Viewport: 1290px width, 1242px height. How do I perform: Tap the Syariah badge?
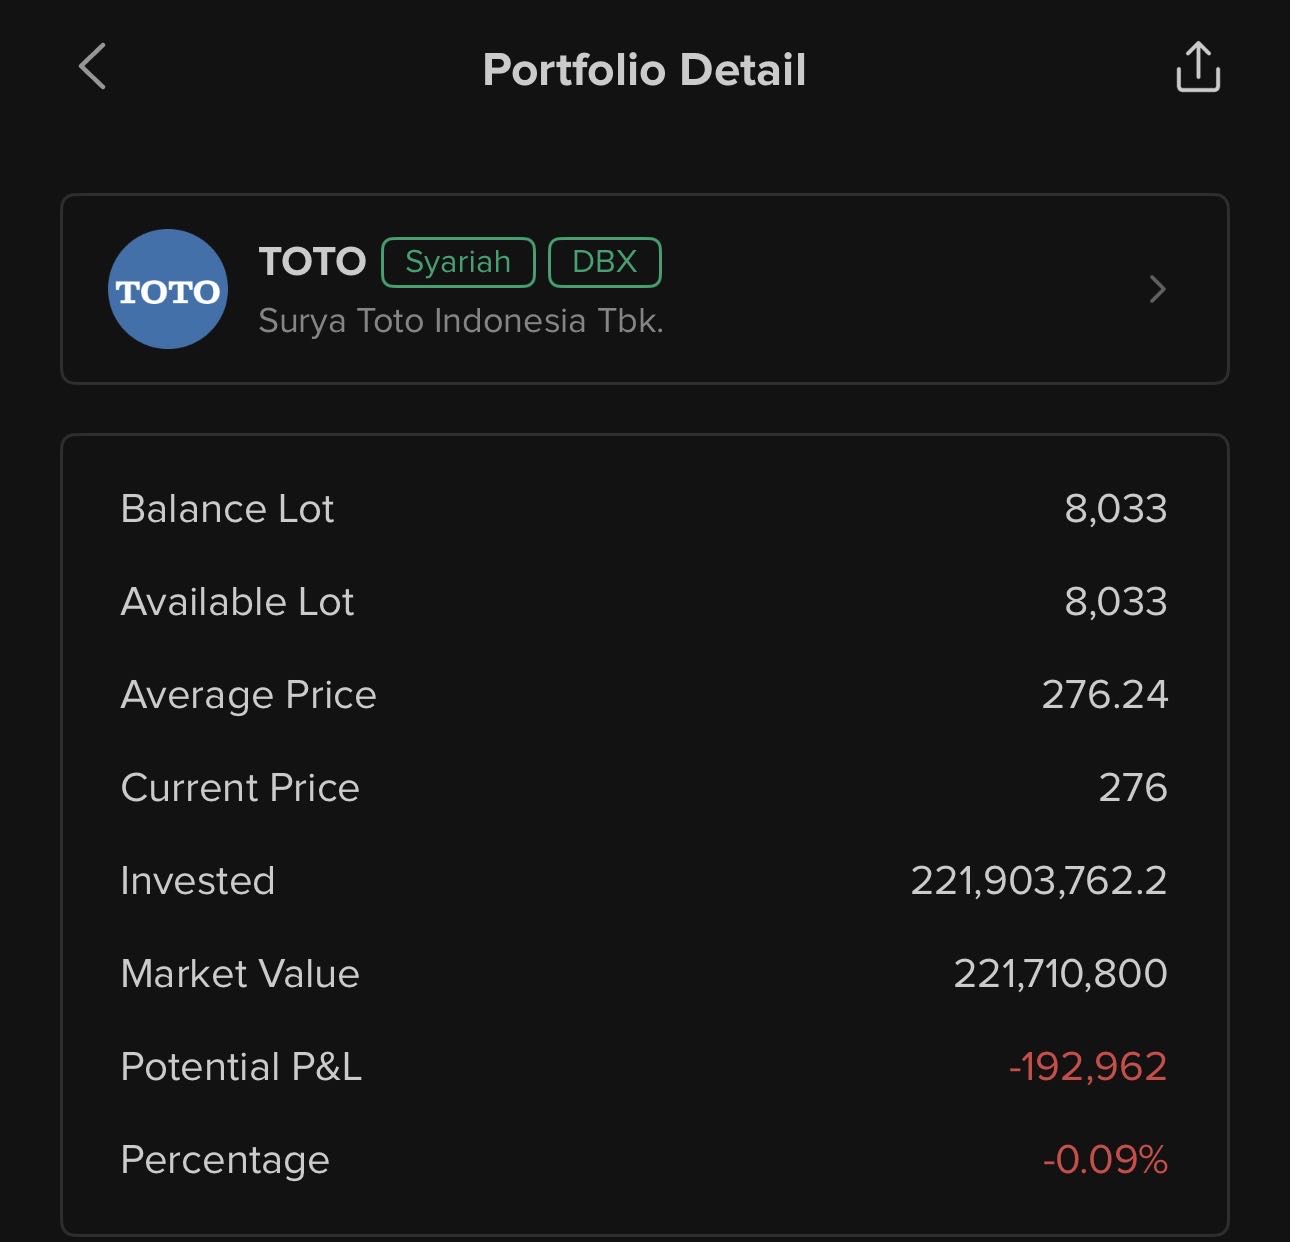[x=458, y=262]
